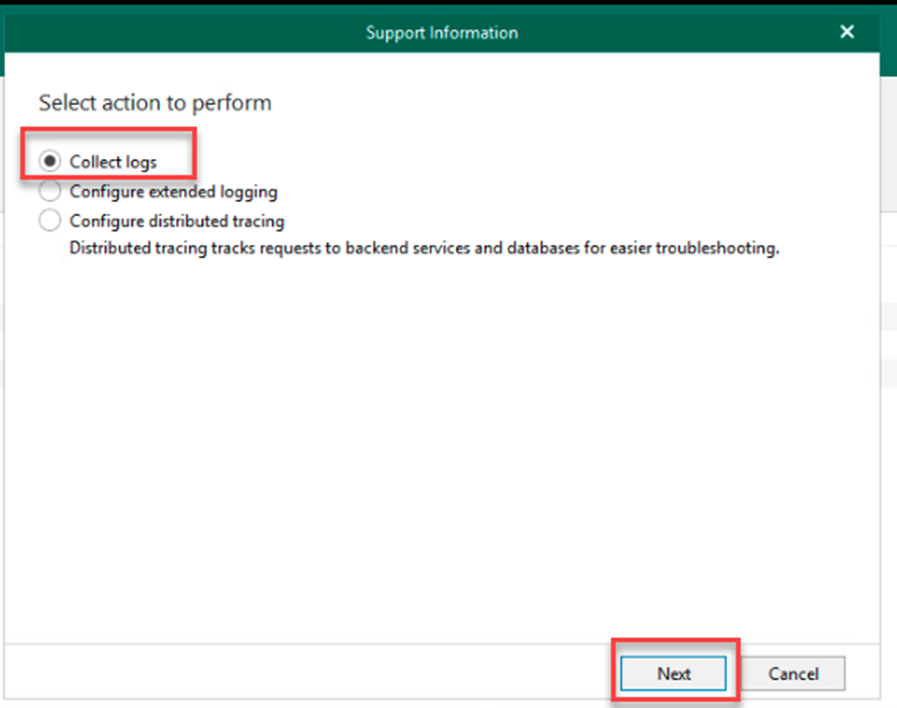
Task: Click the footer area left of Next
Action: click(x=300, y=673)
